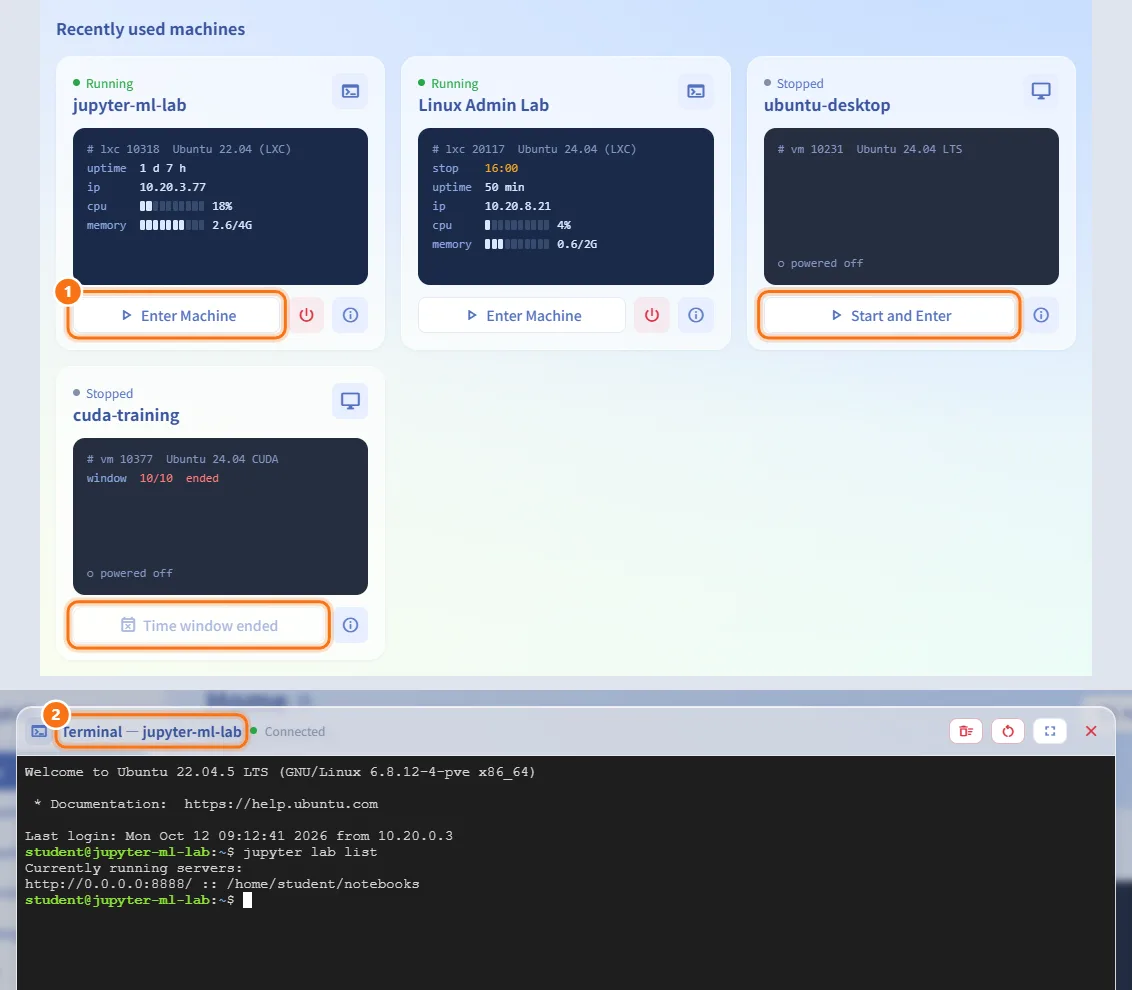Click the terminal icon beside the panel title
The width and height of the screenshot is (1132, 990).
click(39, 731)
